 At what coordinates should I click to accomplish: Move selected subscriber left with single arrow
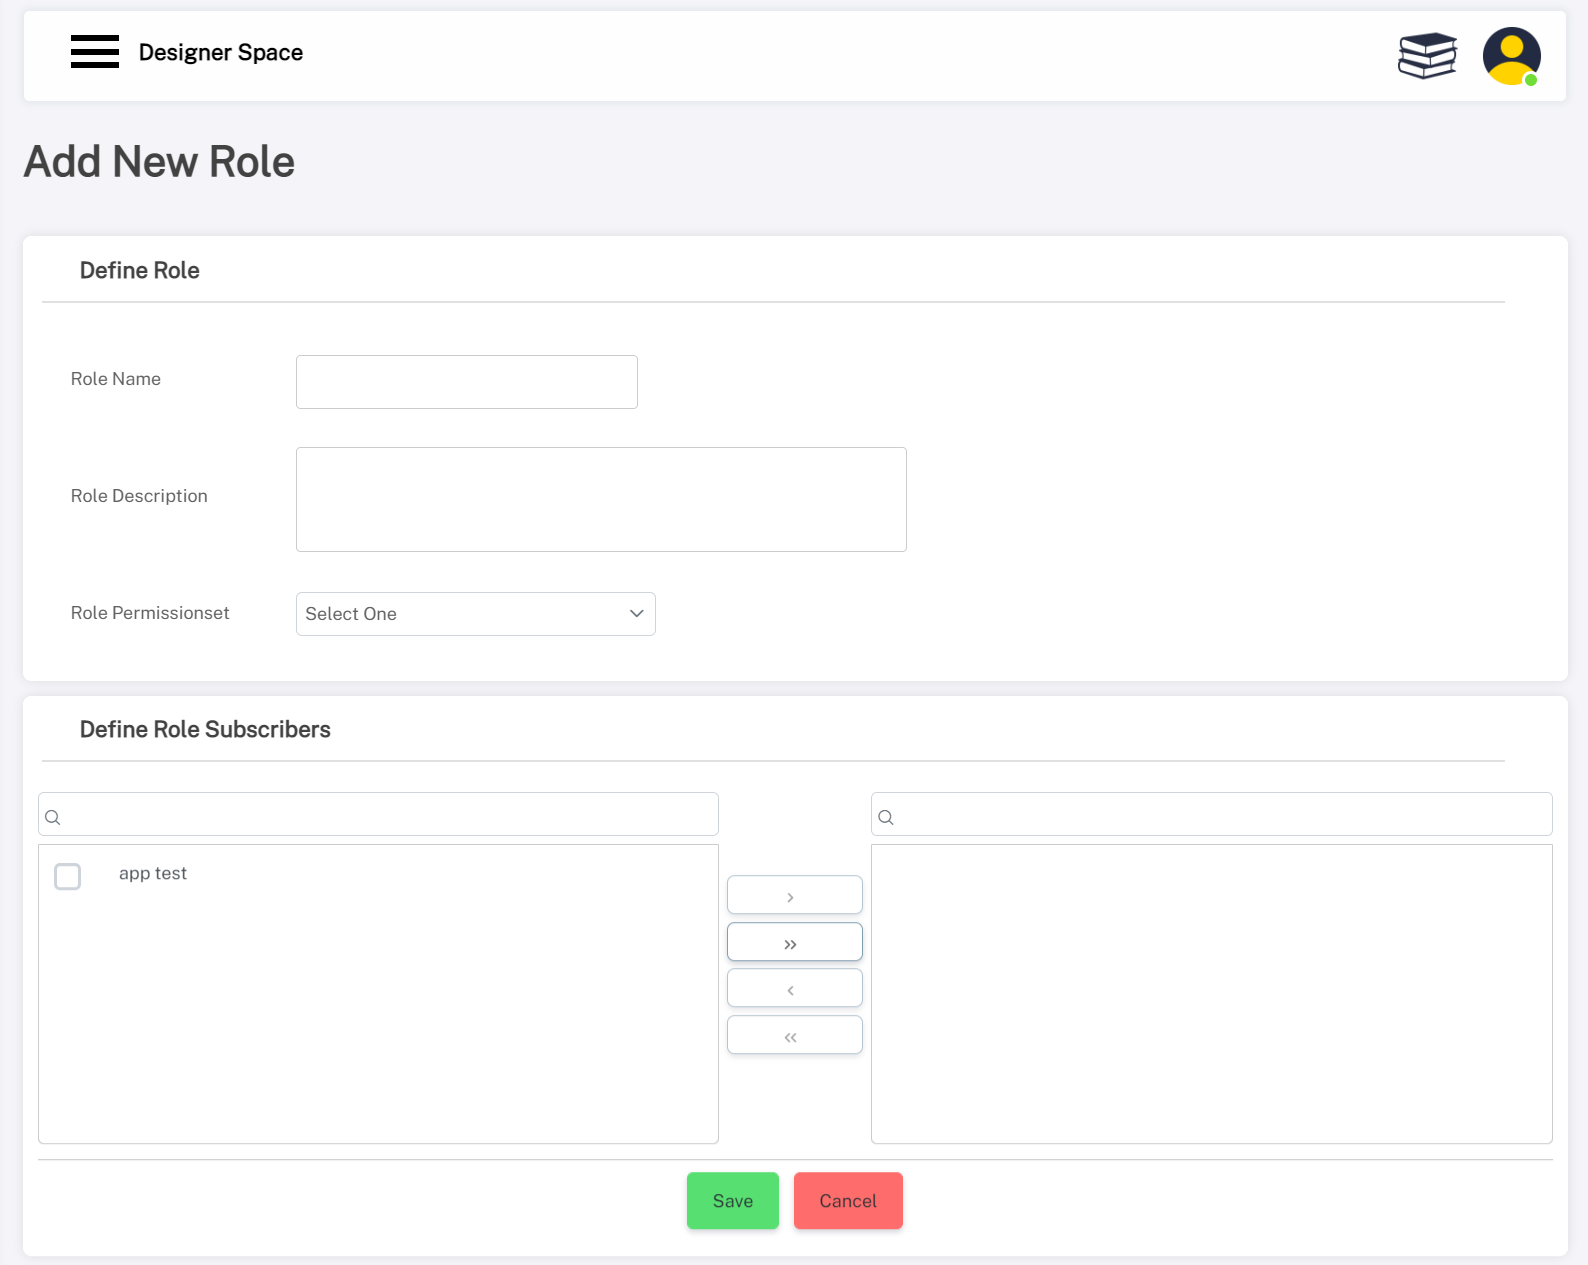(794, 989)
